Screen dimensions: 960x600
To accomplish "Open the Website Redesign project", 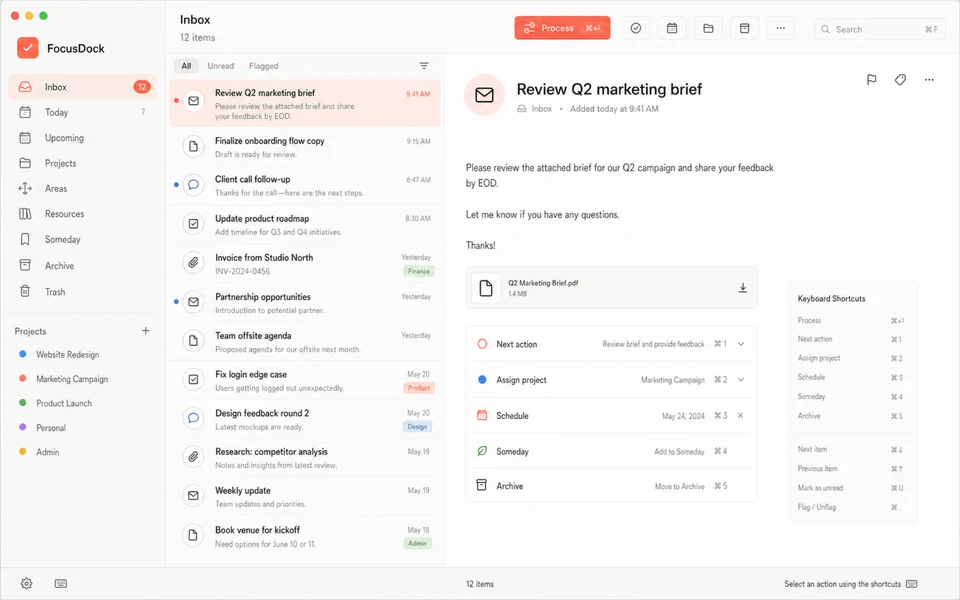I will tap(67, 354).
